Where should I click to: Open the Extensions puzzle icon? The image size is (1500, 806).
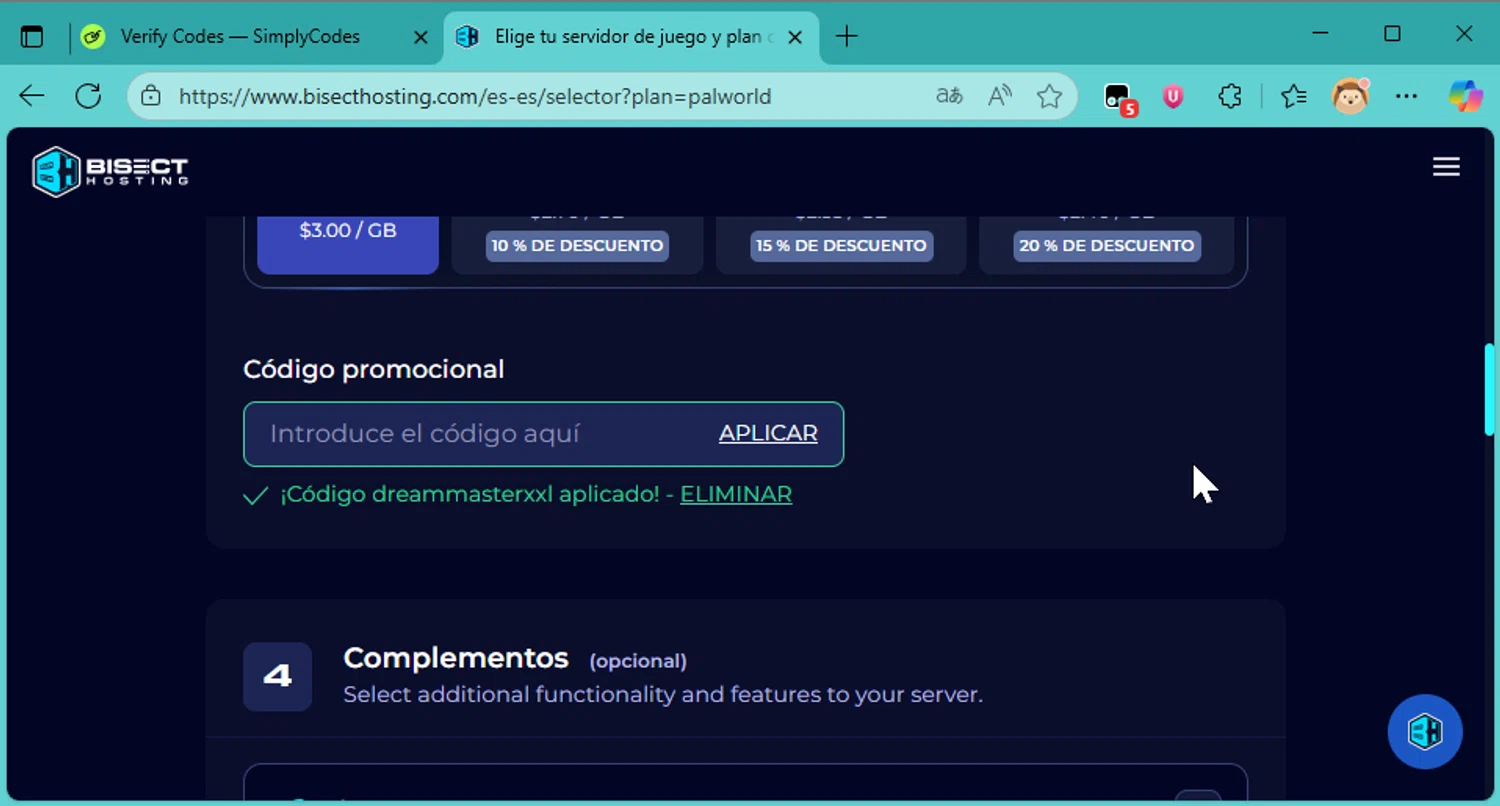pos(1230,96)
